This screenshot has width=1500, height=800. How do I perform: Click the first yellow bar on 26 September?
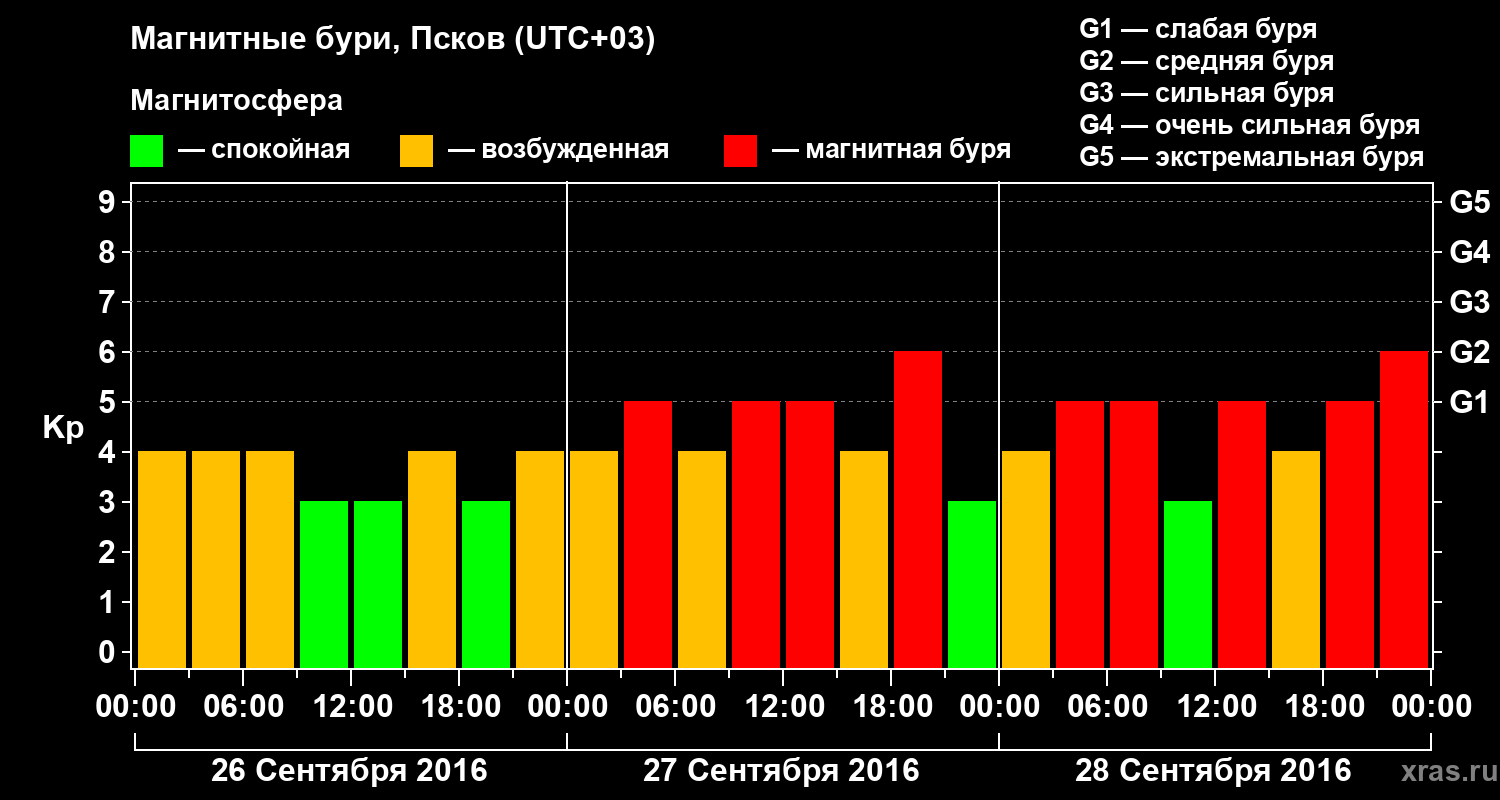coord(162,559)
